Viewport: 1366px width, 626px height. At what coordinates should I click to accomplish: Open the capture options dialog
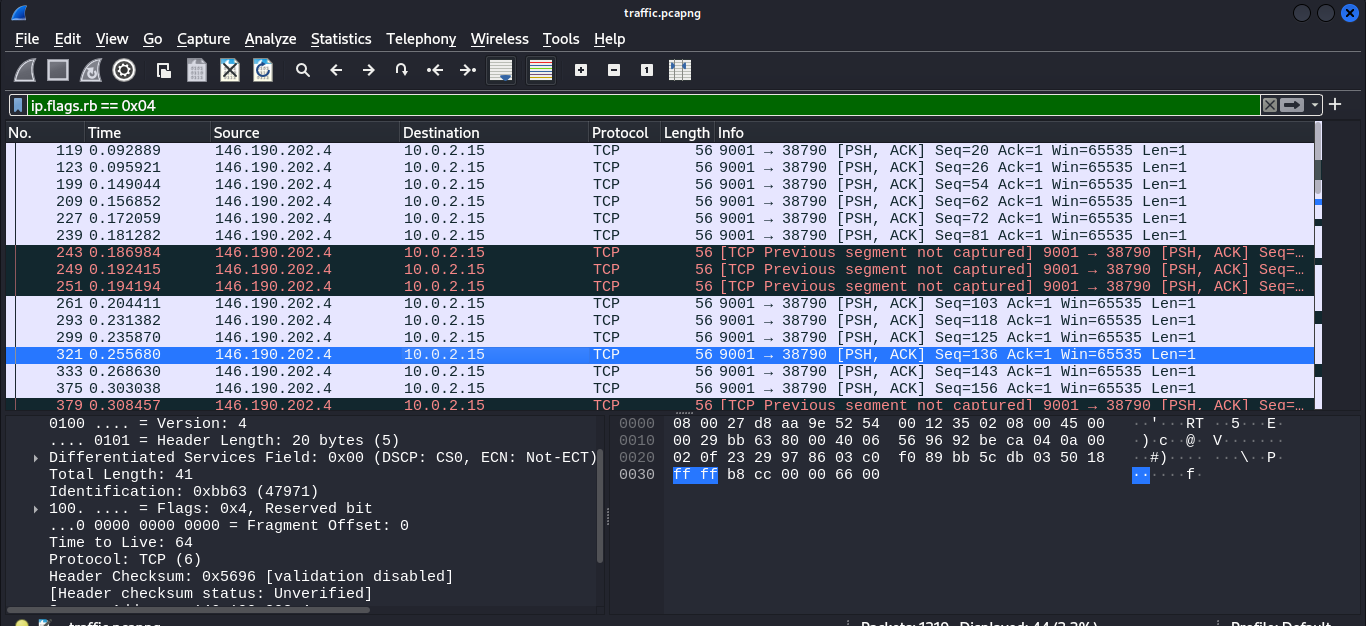[x=123, y=70]
